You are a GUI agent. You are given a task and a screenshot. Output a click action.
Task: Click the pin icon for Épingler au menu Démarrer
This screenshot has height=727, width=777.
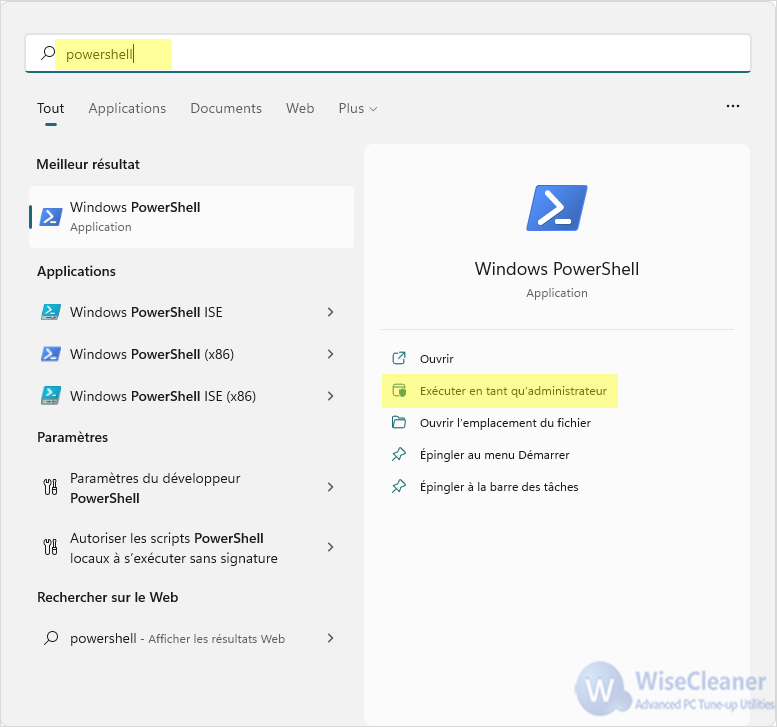[x=399, y=454]
